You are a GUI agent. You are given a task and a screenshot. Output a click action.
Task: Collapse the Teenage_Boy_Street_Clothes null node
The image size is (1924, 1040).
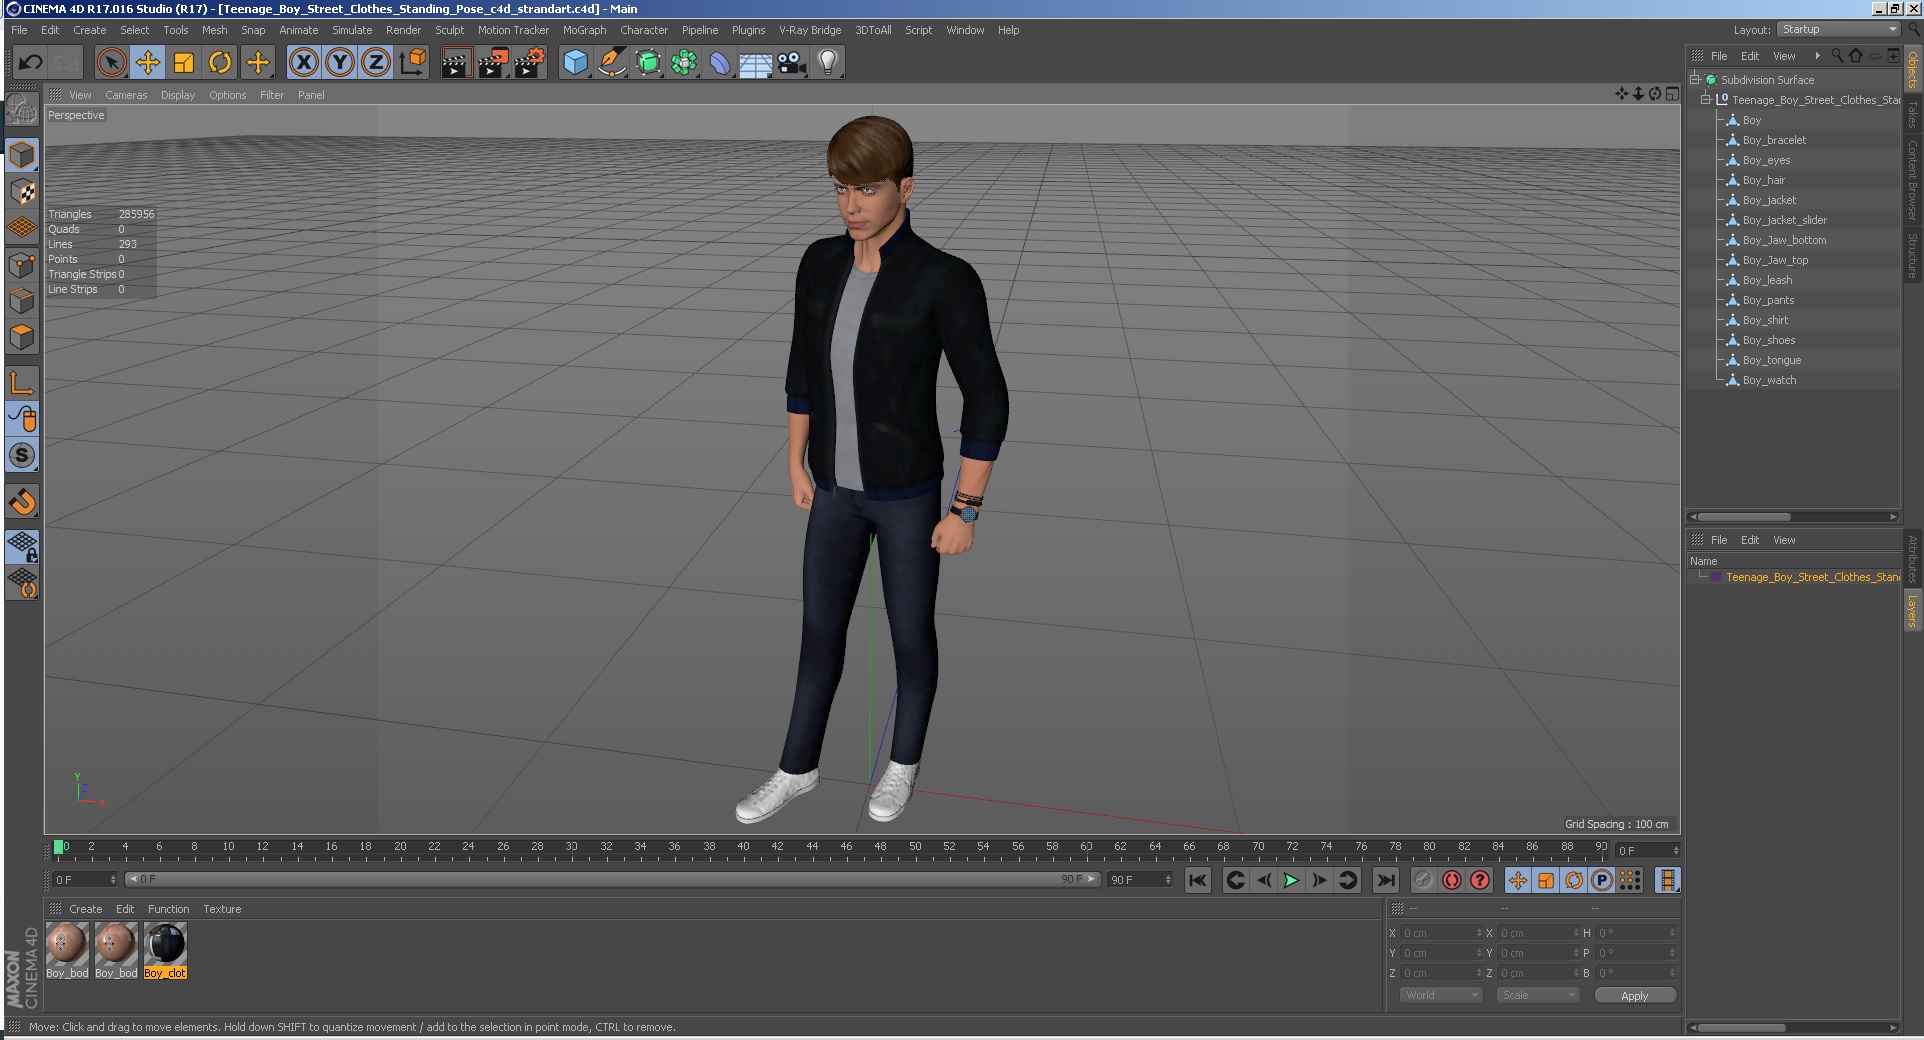coord(1706,100)
